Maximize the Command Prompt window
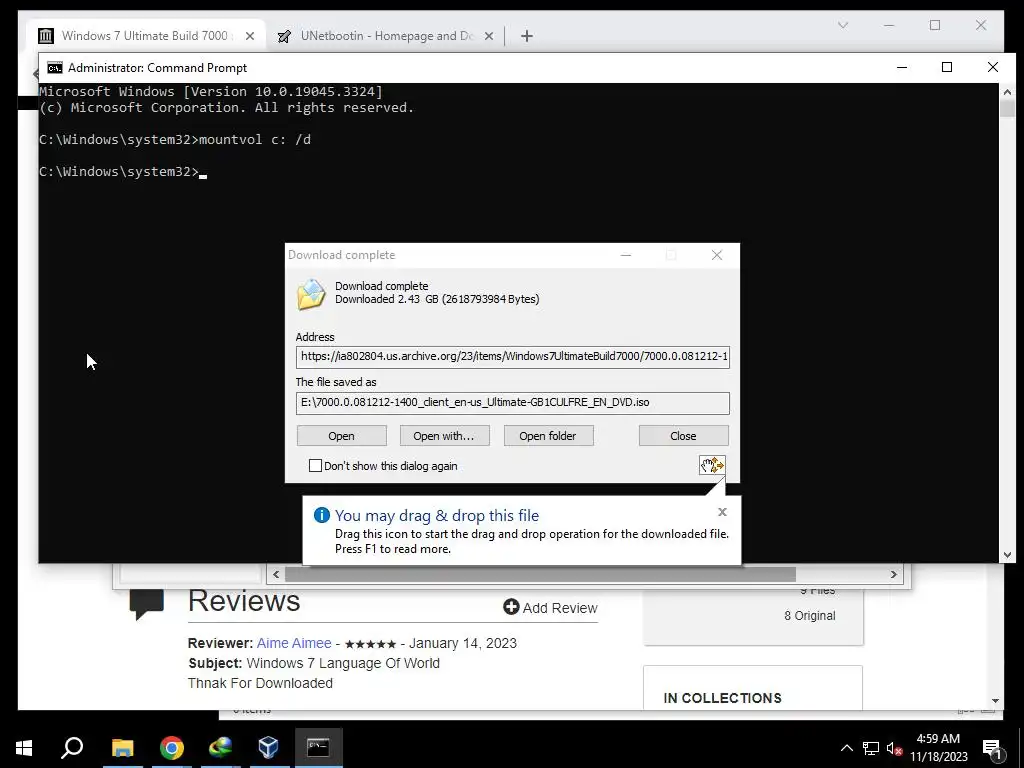This screenshot has height=768, width=1024. pyautogui.click(x=947, y=67)
